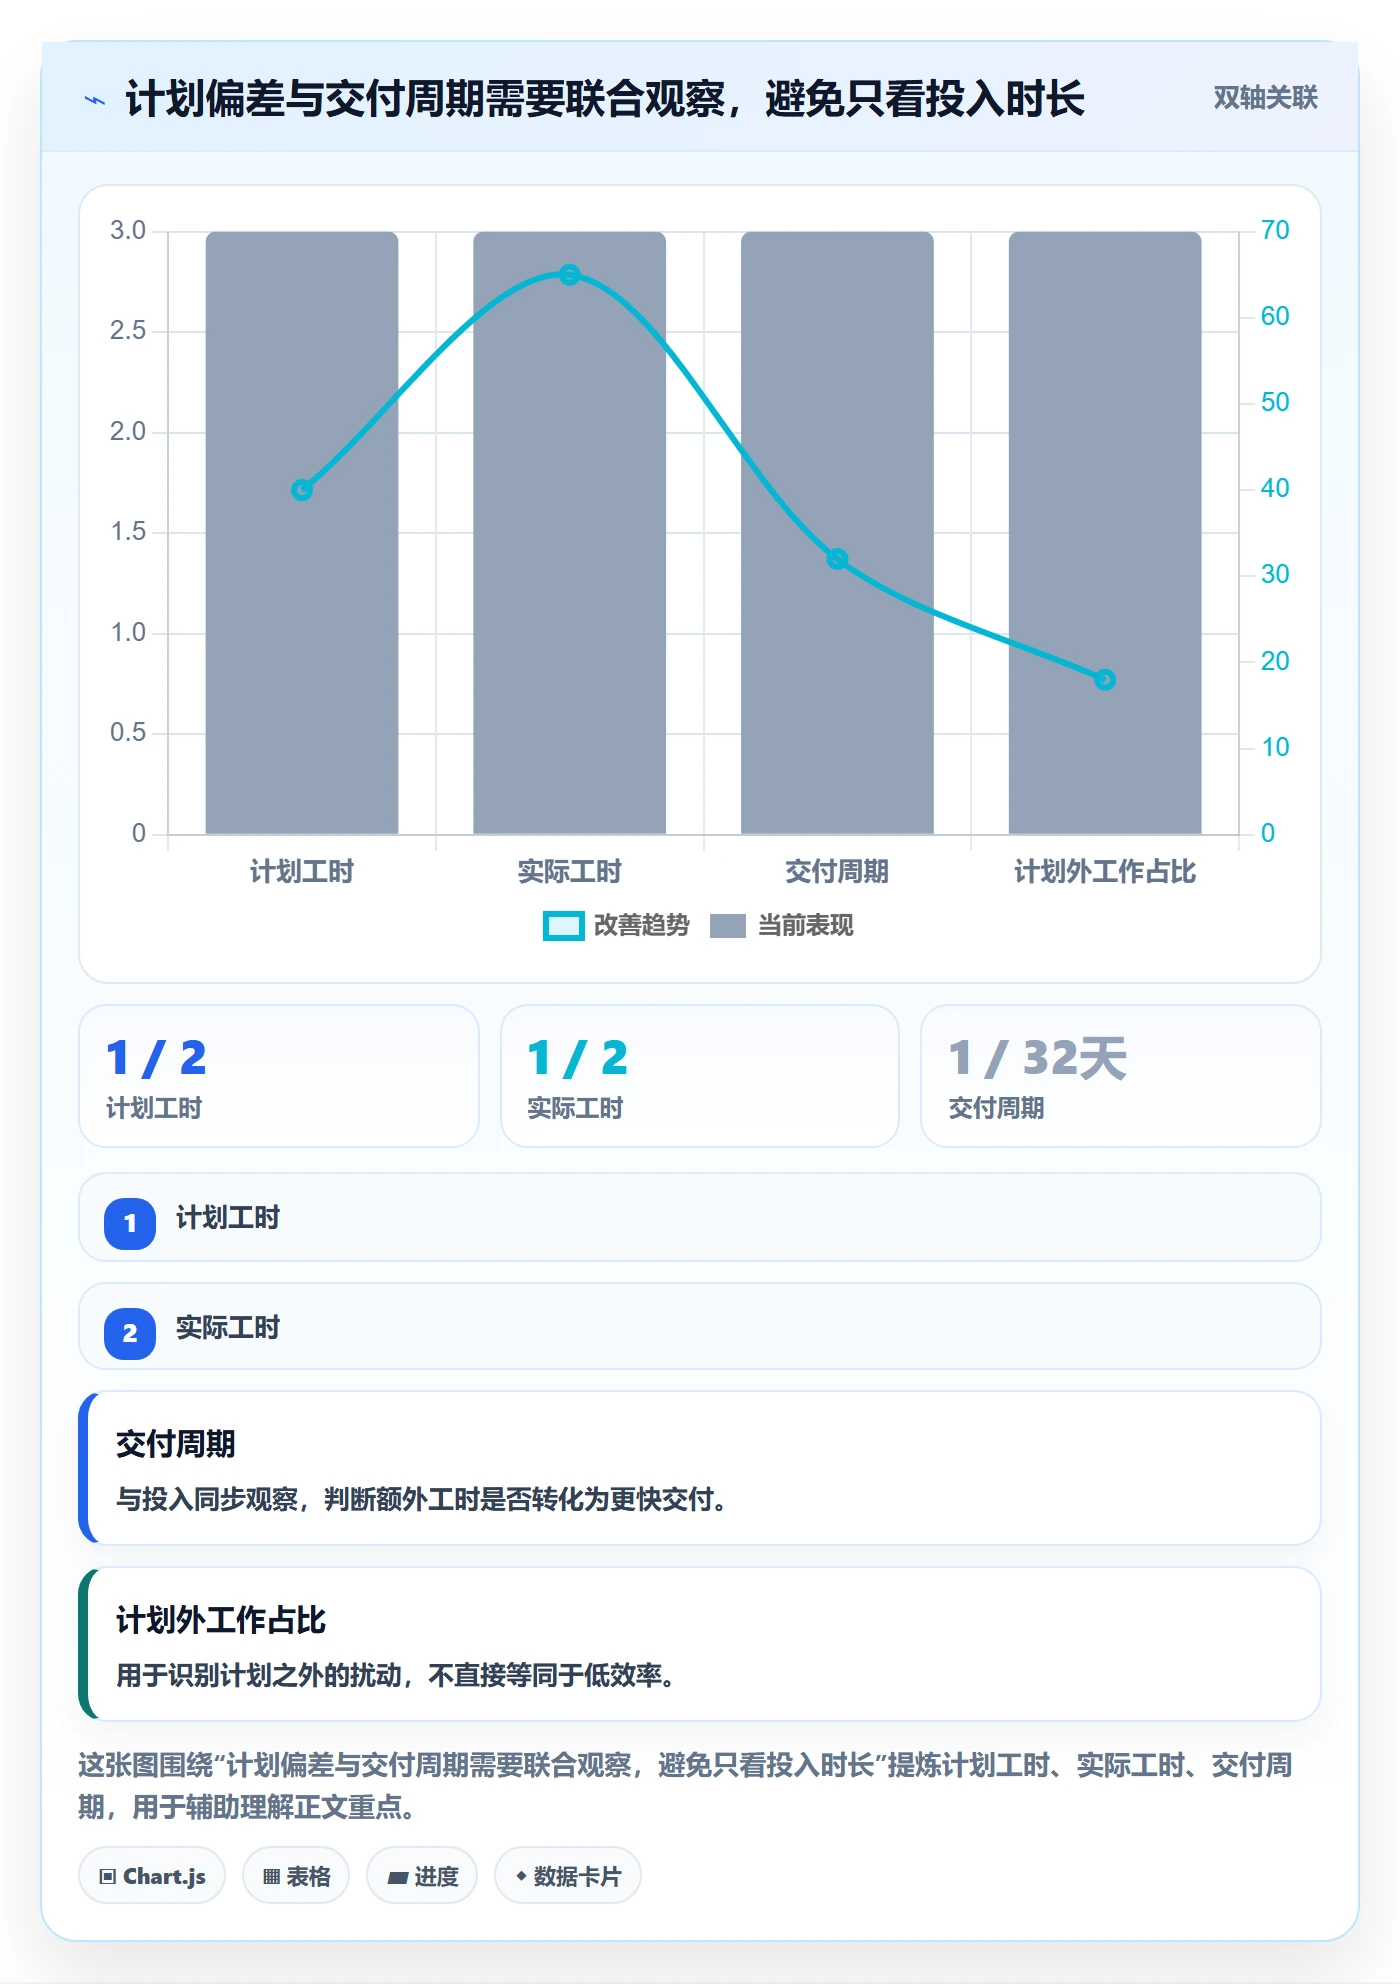Viewport: 1400px width, 1984px height.
Task: Open the 交付周期 description card heading
Action: (176, 1444)
